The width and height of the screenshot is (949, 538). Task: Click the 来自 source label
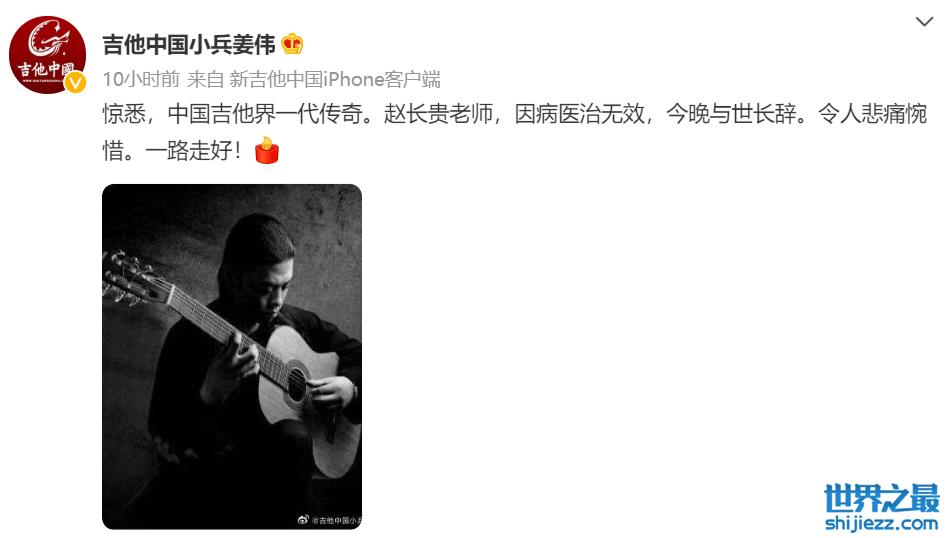pyautogui.click(x=205, y=79)
